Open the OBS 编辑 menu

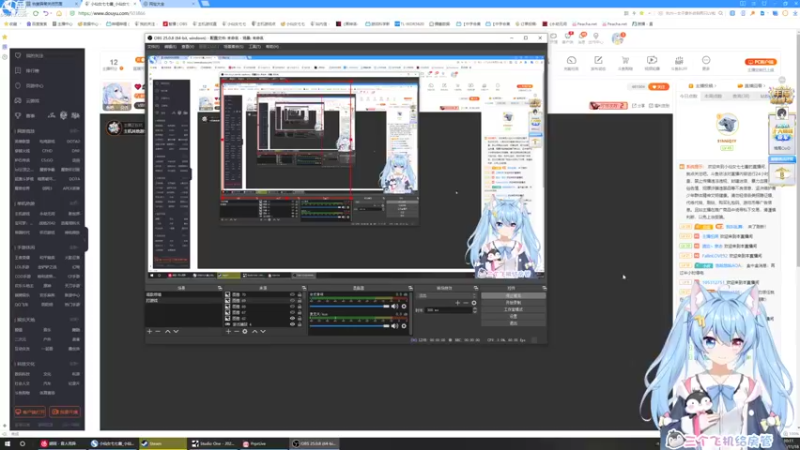[x=170, y=47]
